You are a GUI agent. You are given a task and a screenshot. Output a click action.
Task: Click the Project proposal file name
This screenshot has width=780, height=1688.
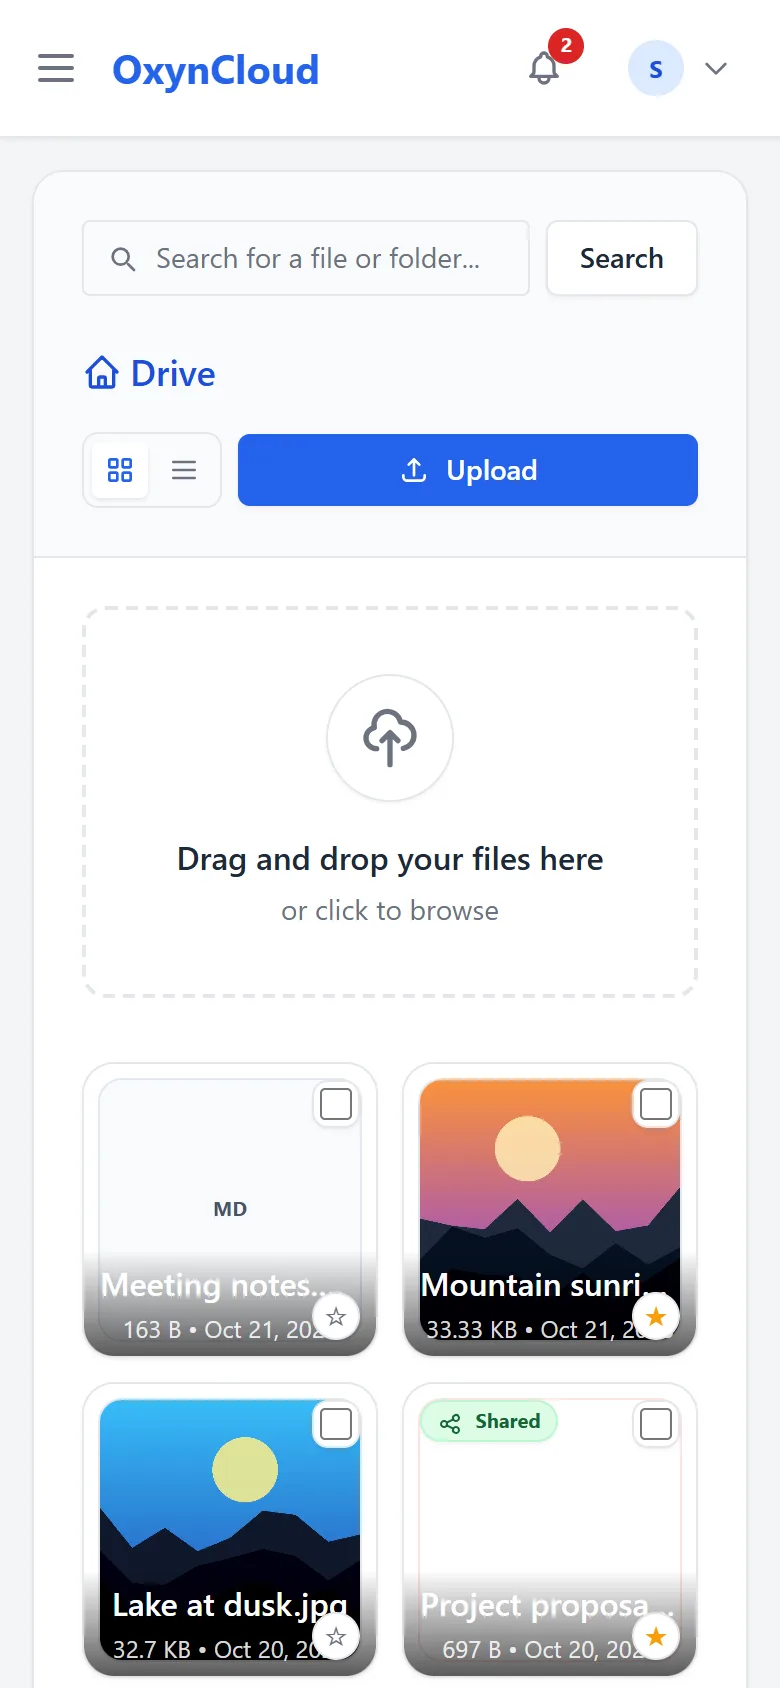pos(546,1605)
